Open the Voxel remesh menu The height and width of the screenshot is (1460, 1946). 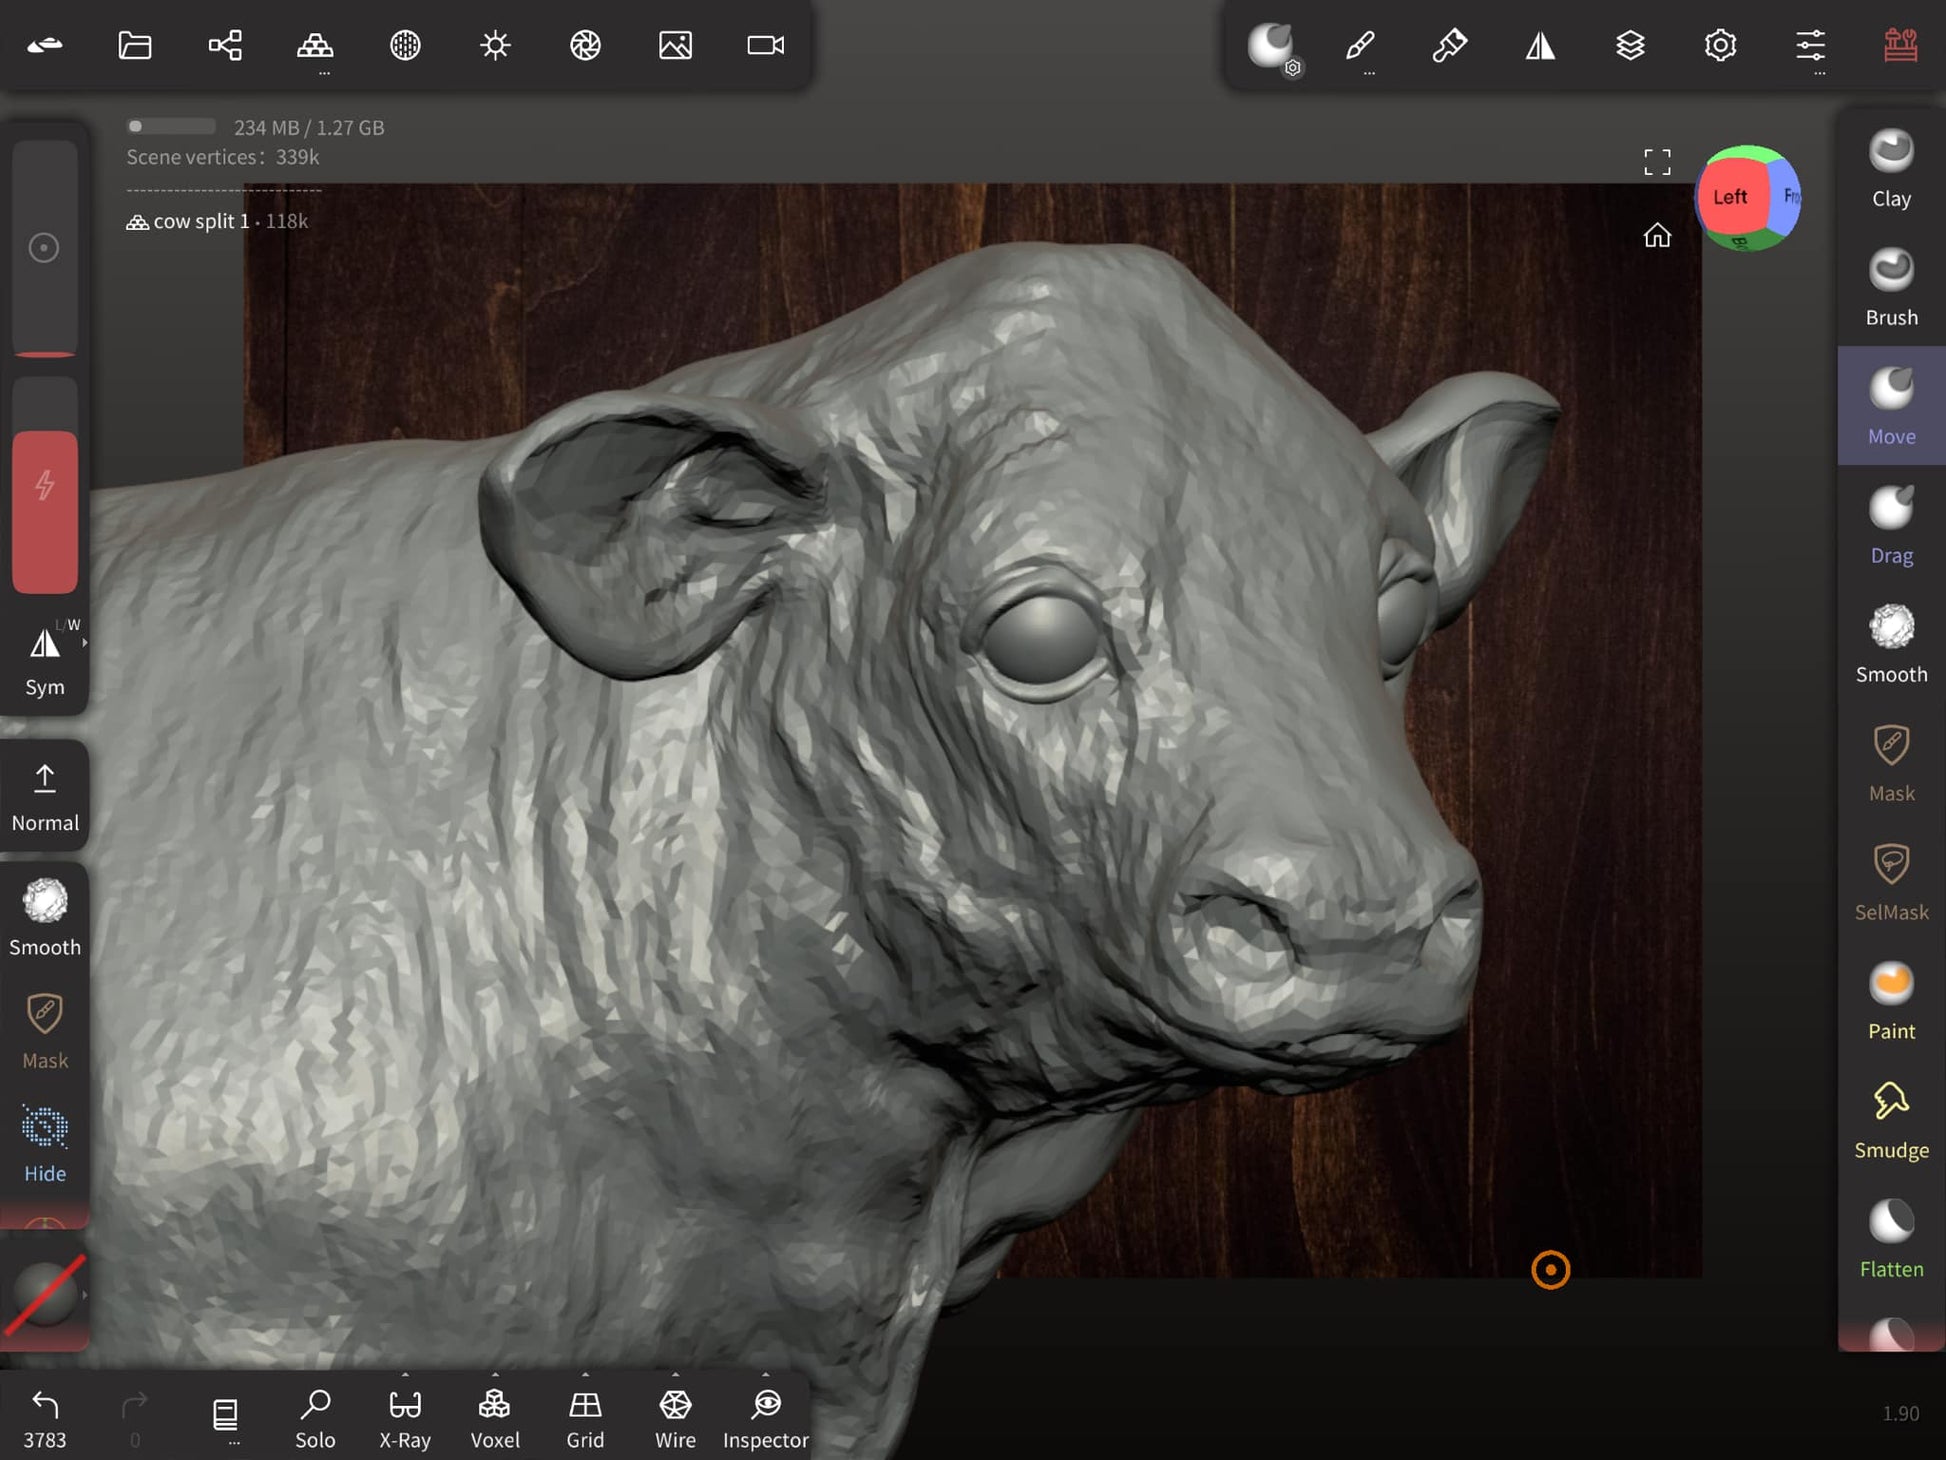[495, 1417]
